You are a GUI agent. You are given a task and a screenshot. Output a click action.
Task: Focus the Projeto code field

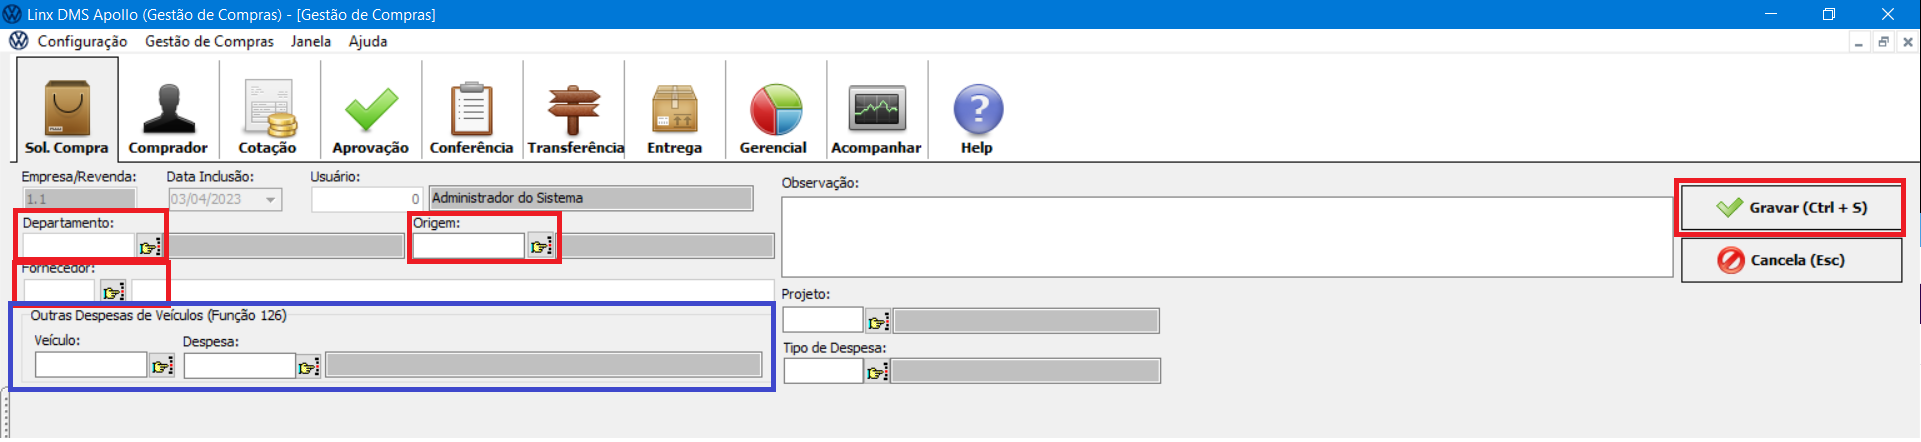click(823, 320)
